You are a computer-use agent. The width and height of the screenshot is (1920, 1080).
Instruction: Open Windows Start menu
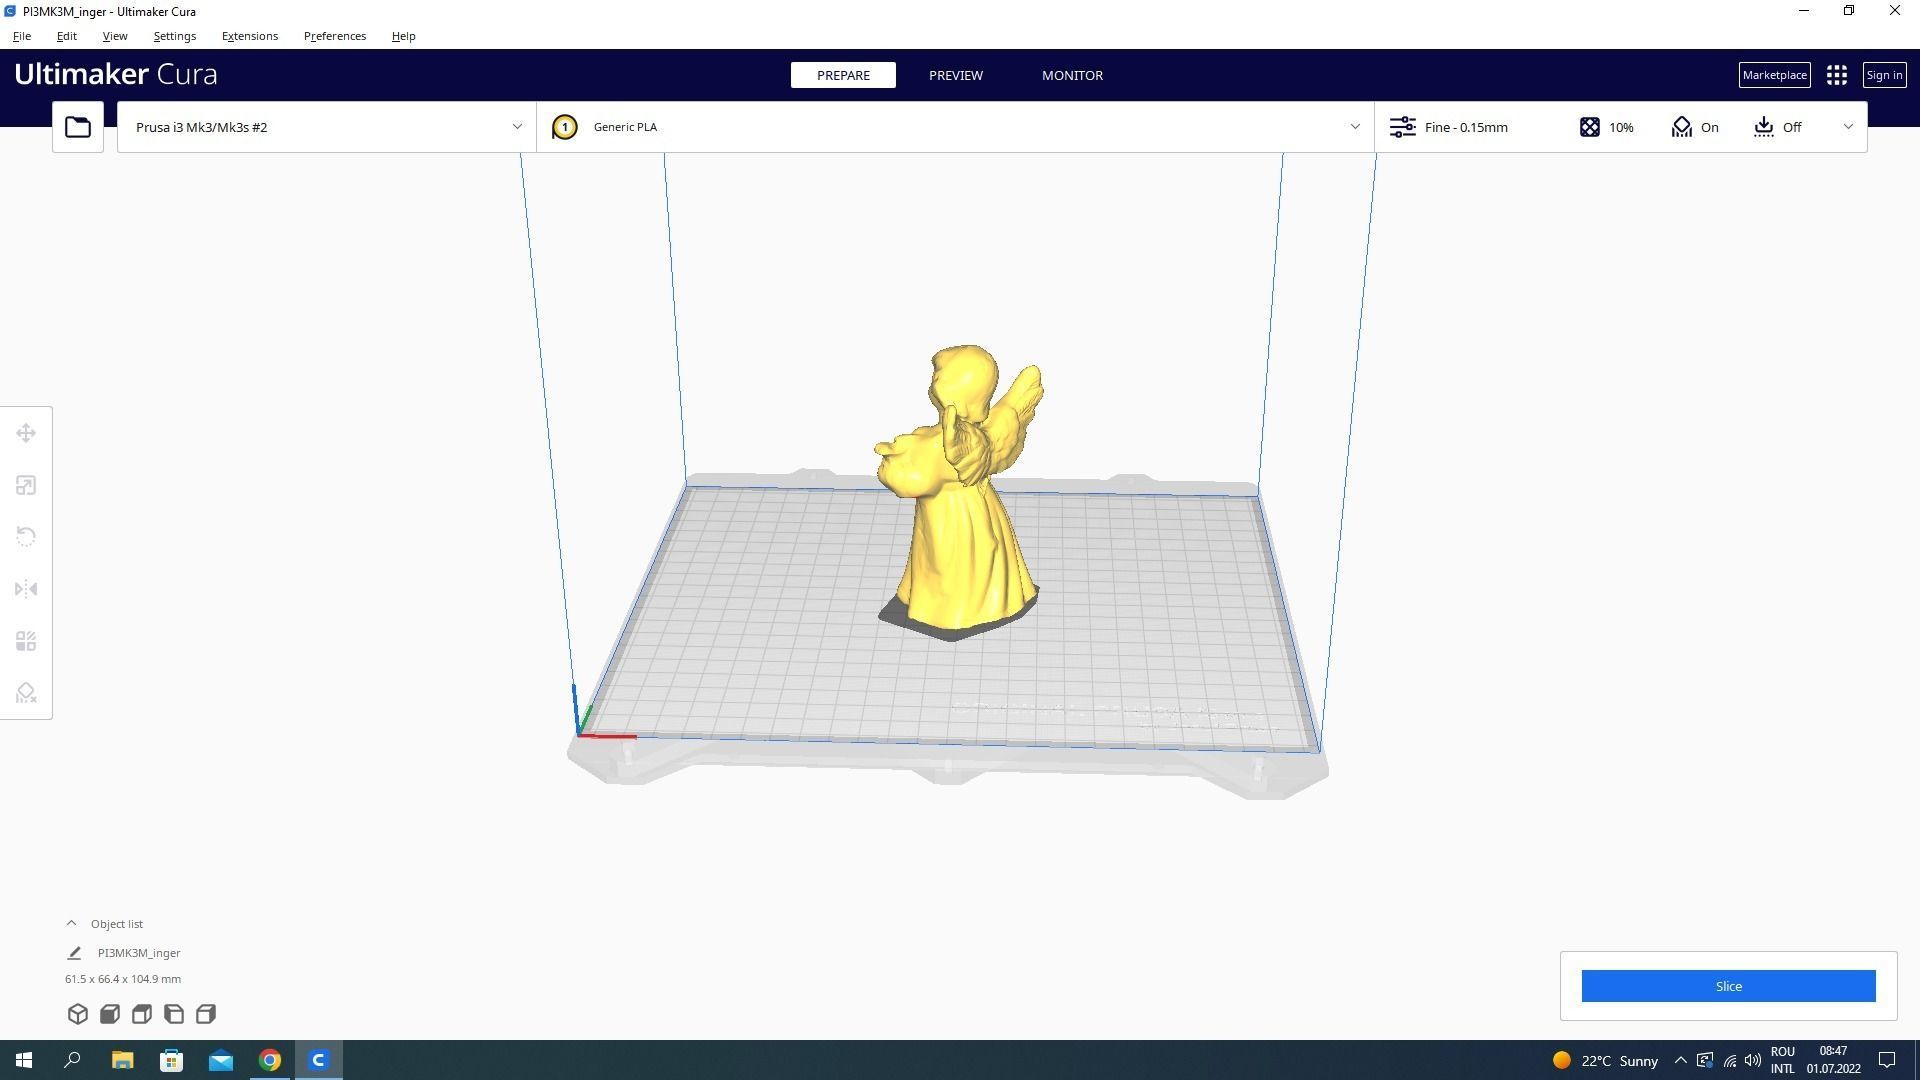24,1060
